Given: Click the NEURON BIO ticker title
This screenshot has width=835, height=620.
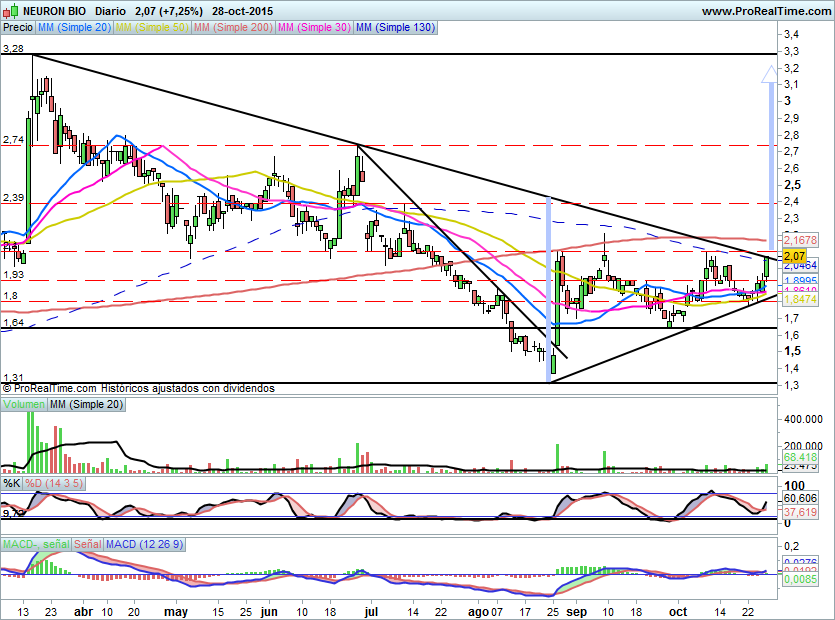Looking at the screenshot, I should (x=56, y=11).
